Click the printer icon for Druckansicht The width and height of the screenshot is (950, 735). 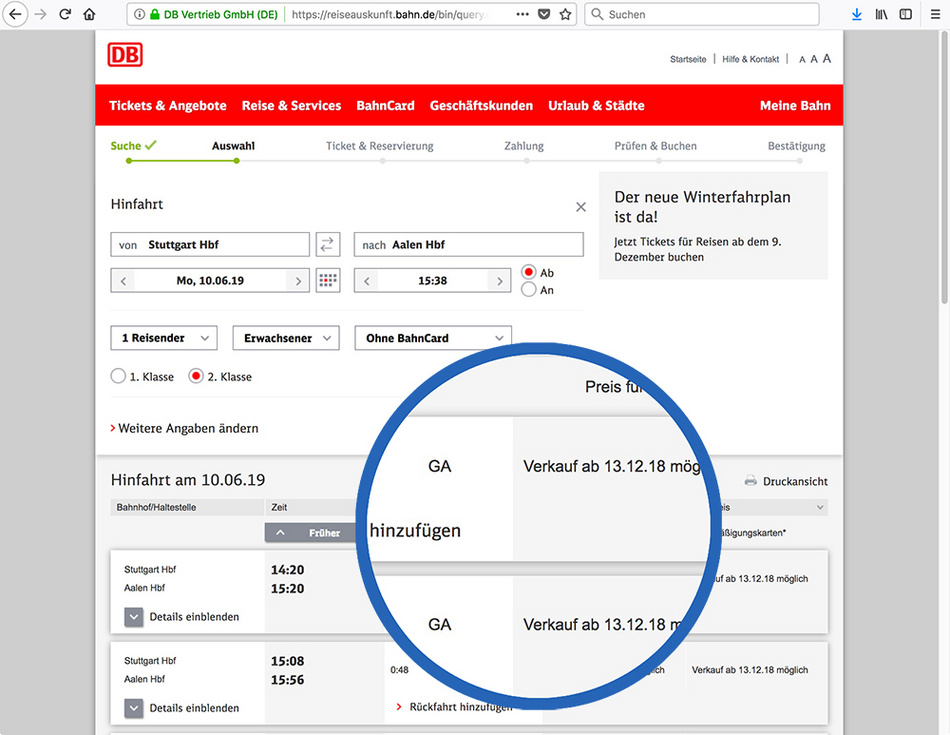click(x=750, y=481)
